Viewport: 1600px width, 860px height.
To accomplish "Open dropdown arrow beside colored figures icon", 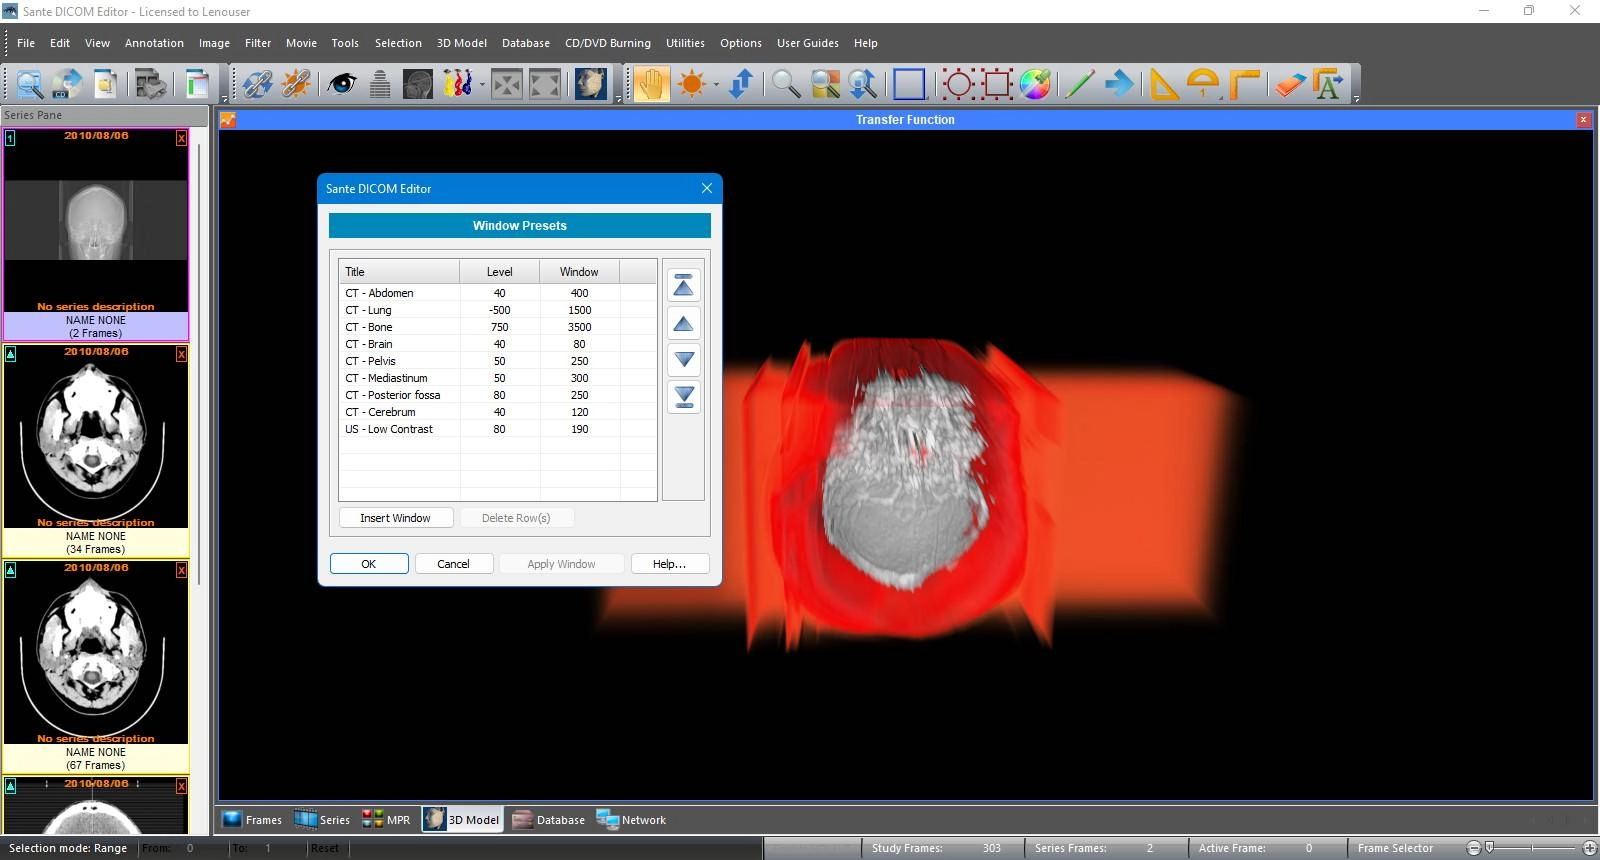I will tap(482, 84).
